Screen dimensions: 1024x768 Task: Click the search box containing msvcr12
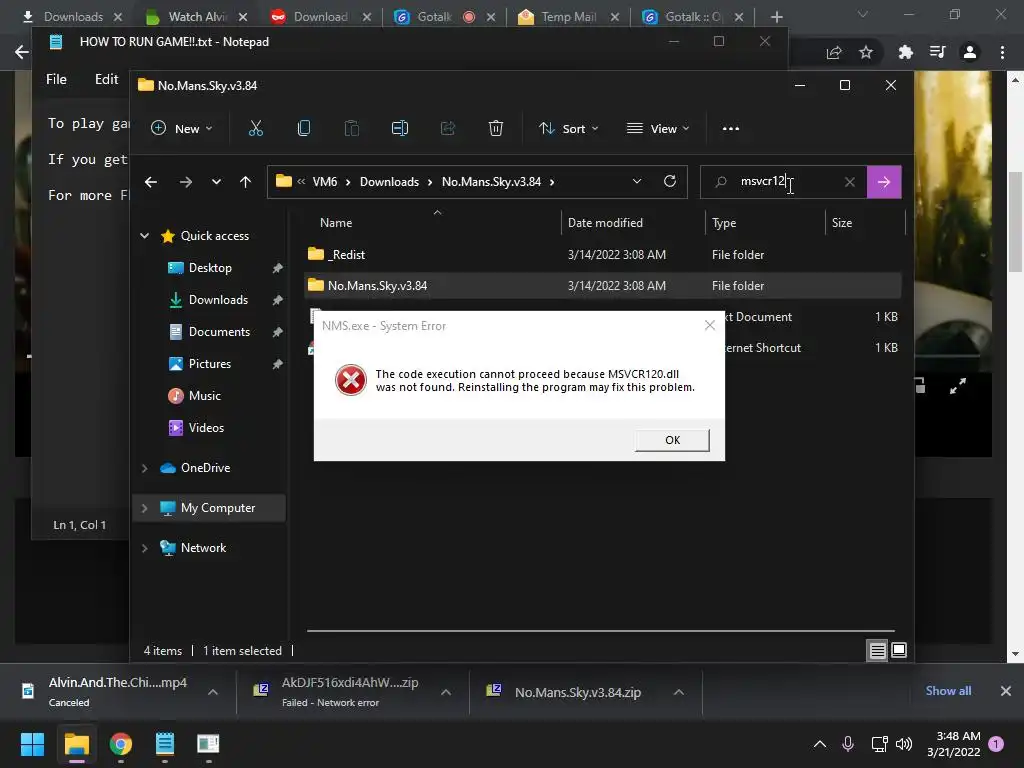point(782,182)
